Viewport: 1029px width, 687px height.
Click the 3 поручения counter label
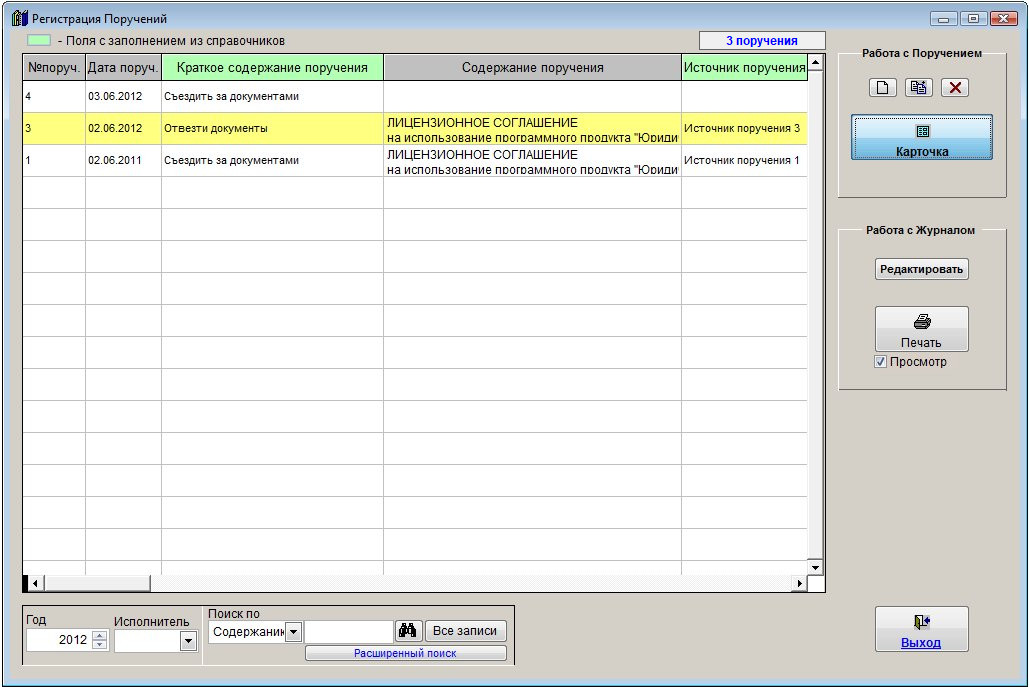point(762,41)
